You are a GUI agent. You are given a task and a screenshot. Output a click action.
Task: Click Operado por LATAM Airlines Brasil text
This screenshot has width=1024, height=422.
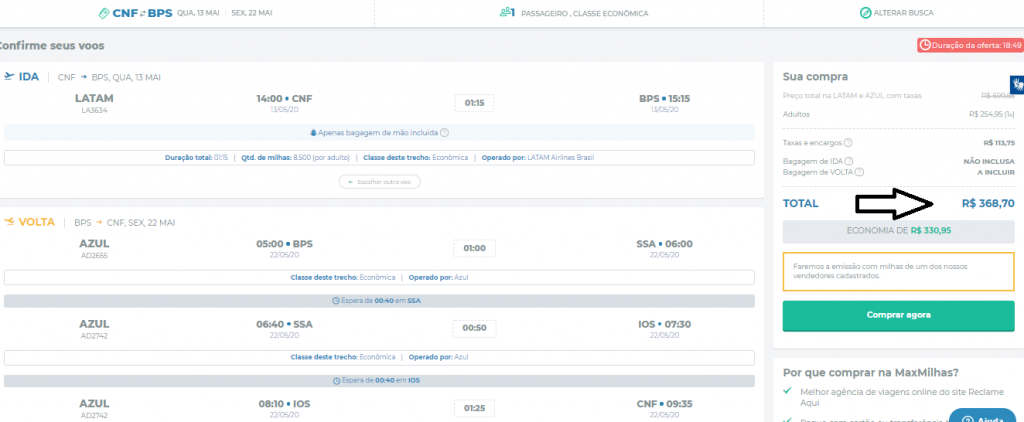538,157
